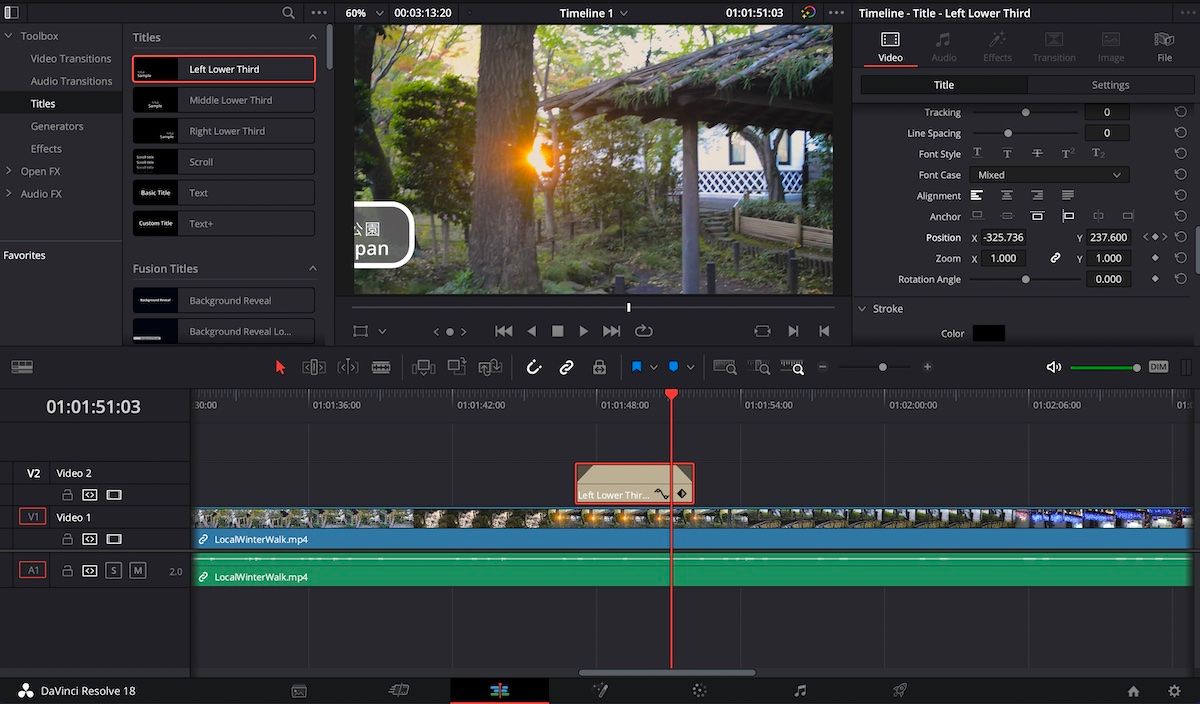
Task: Open Project Settings gear icon
Action: coord(1174,690)
